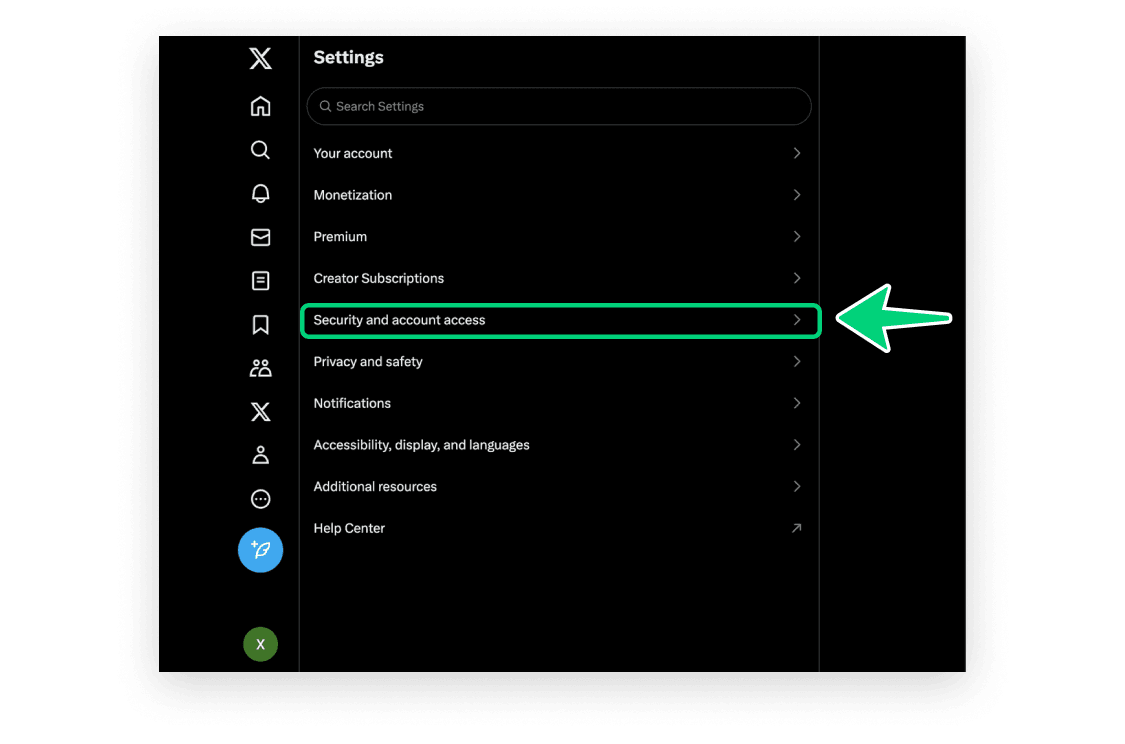
Task: Click the Search Settings input field
Action: pyautogui.click(x=557, y=106)
